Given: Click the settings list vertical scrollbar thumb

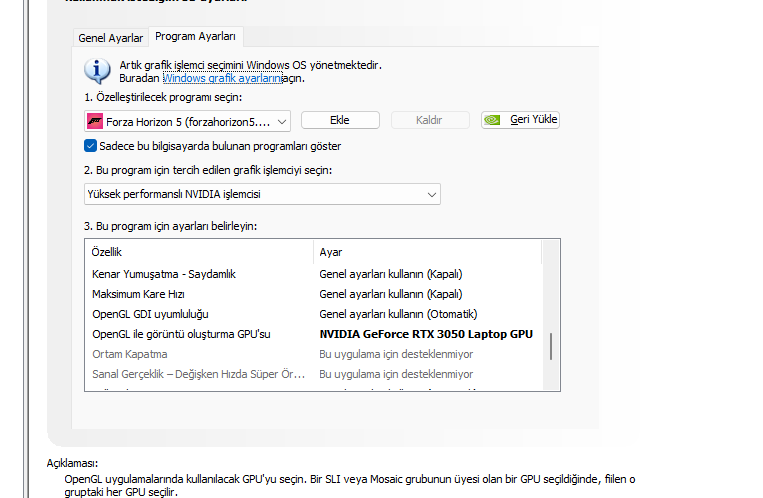Looking at the screenshot, I should pos(551,347).
